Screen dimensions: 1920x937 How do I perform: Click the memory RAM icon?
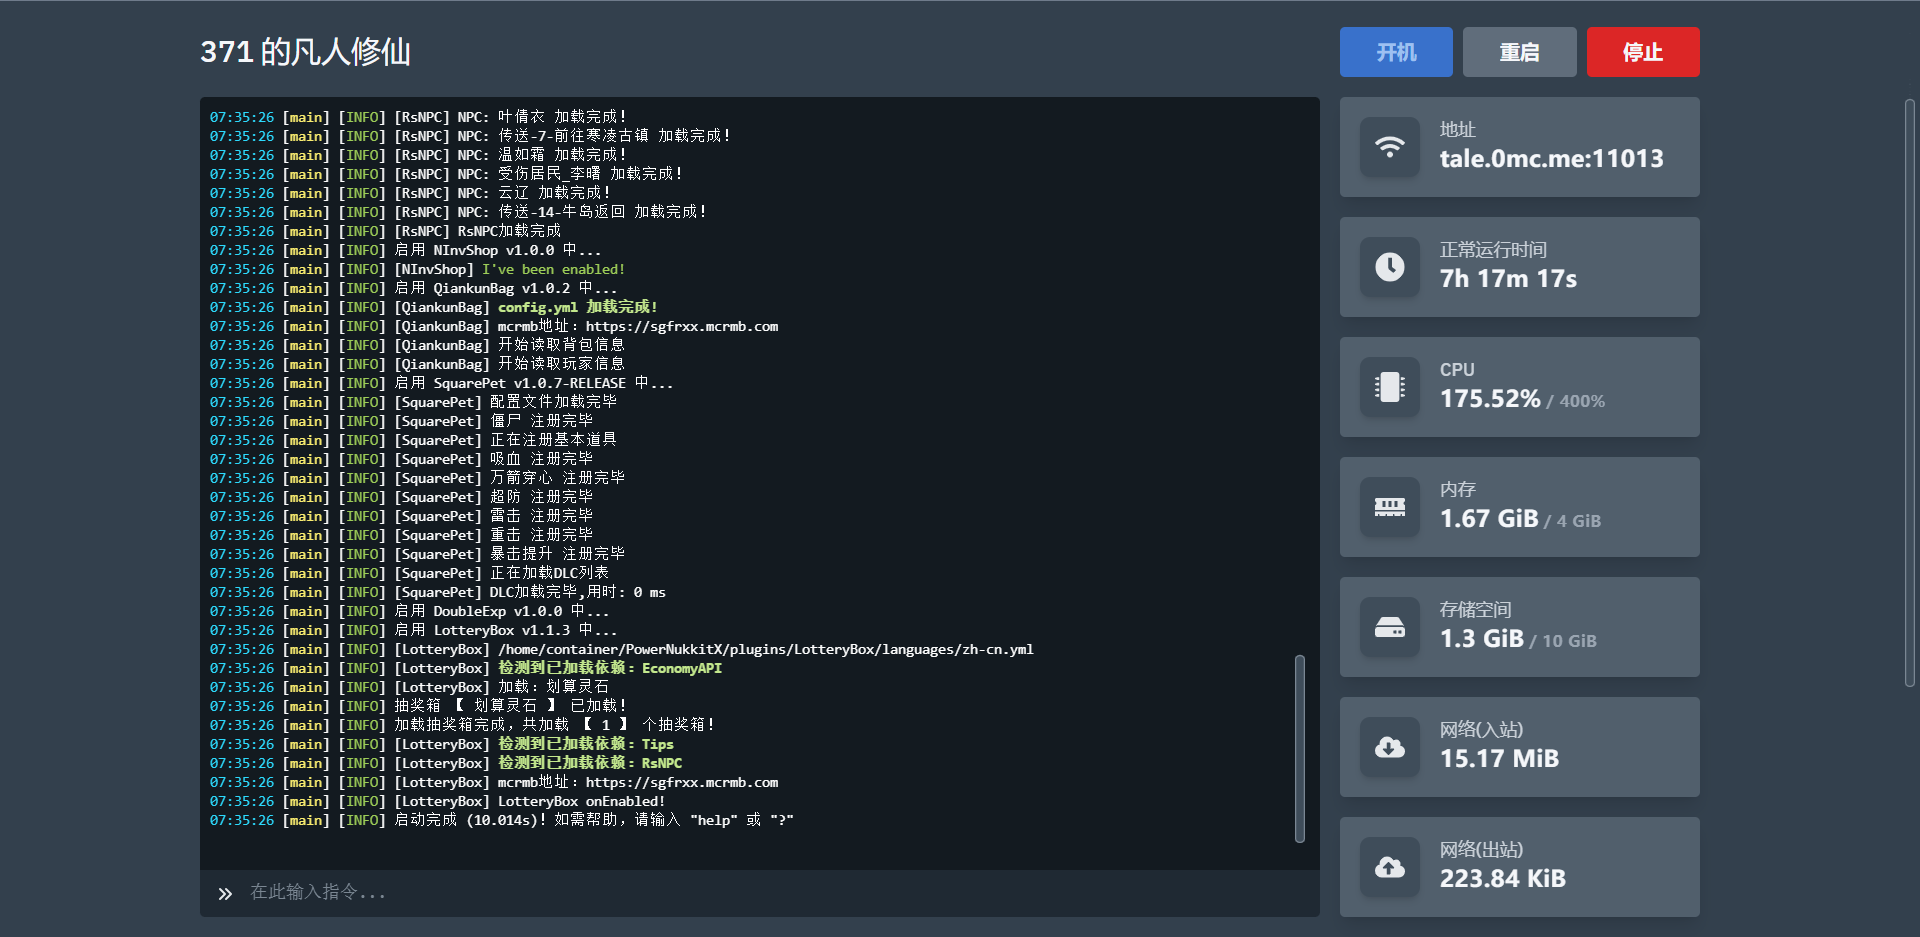pyautogui.click(x=1389, y=507)
